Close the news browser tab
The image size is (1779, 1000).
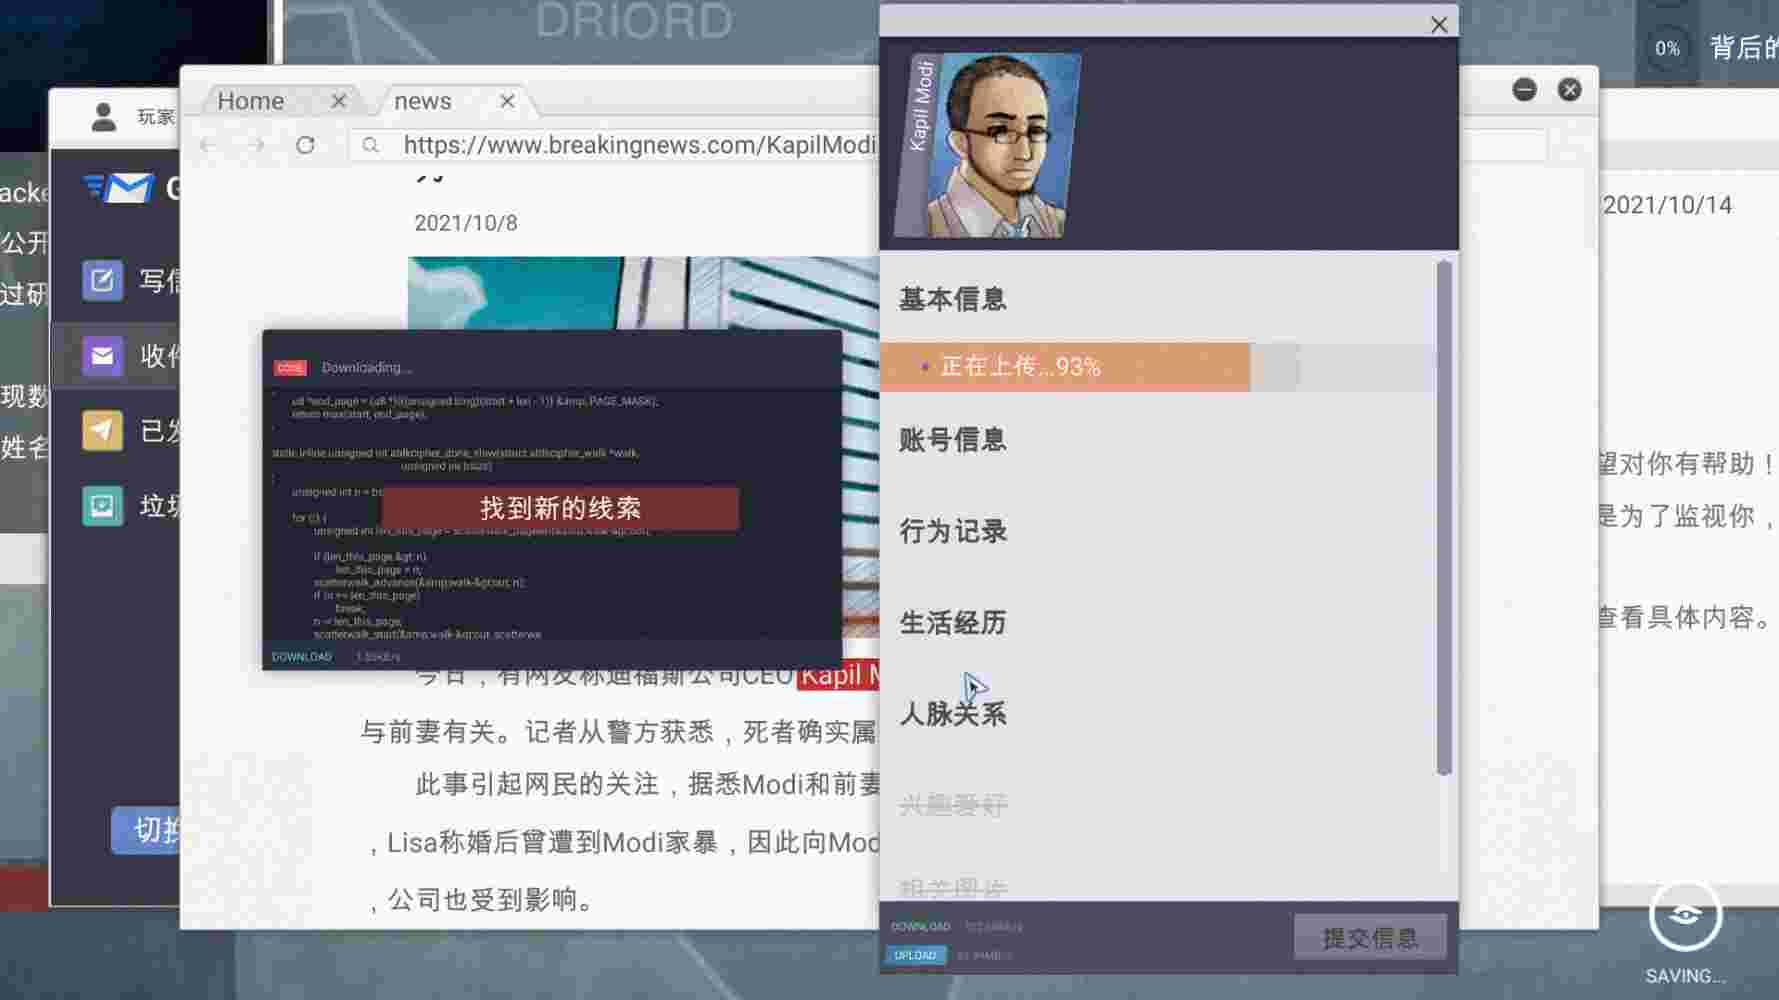507,101
